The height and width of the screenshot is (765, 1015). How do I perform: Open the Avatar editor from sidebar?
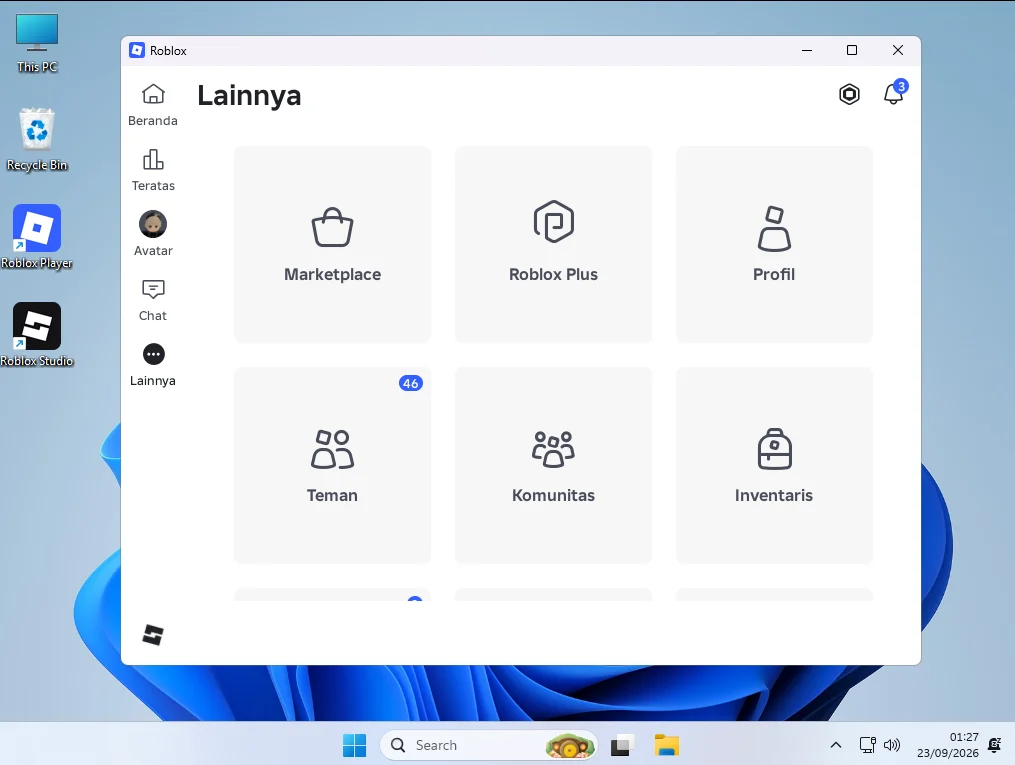tap(153, 234)
